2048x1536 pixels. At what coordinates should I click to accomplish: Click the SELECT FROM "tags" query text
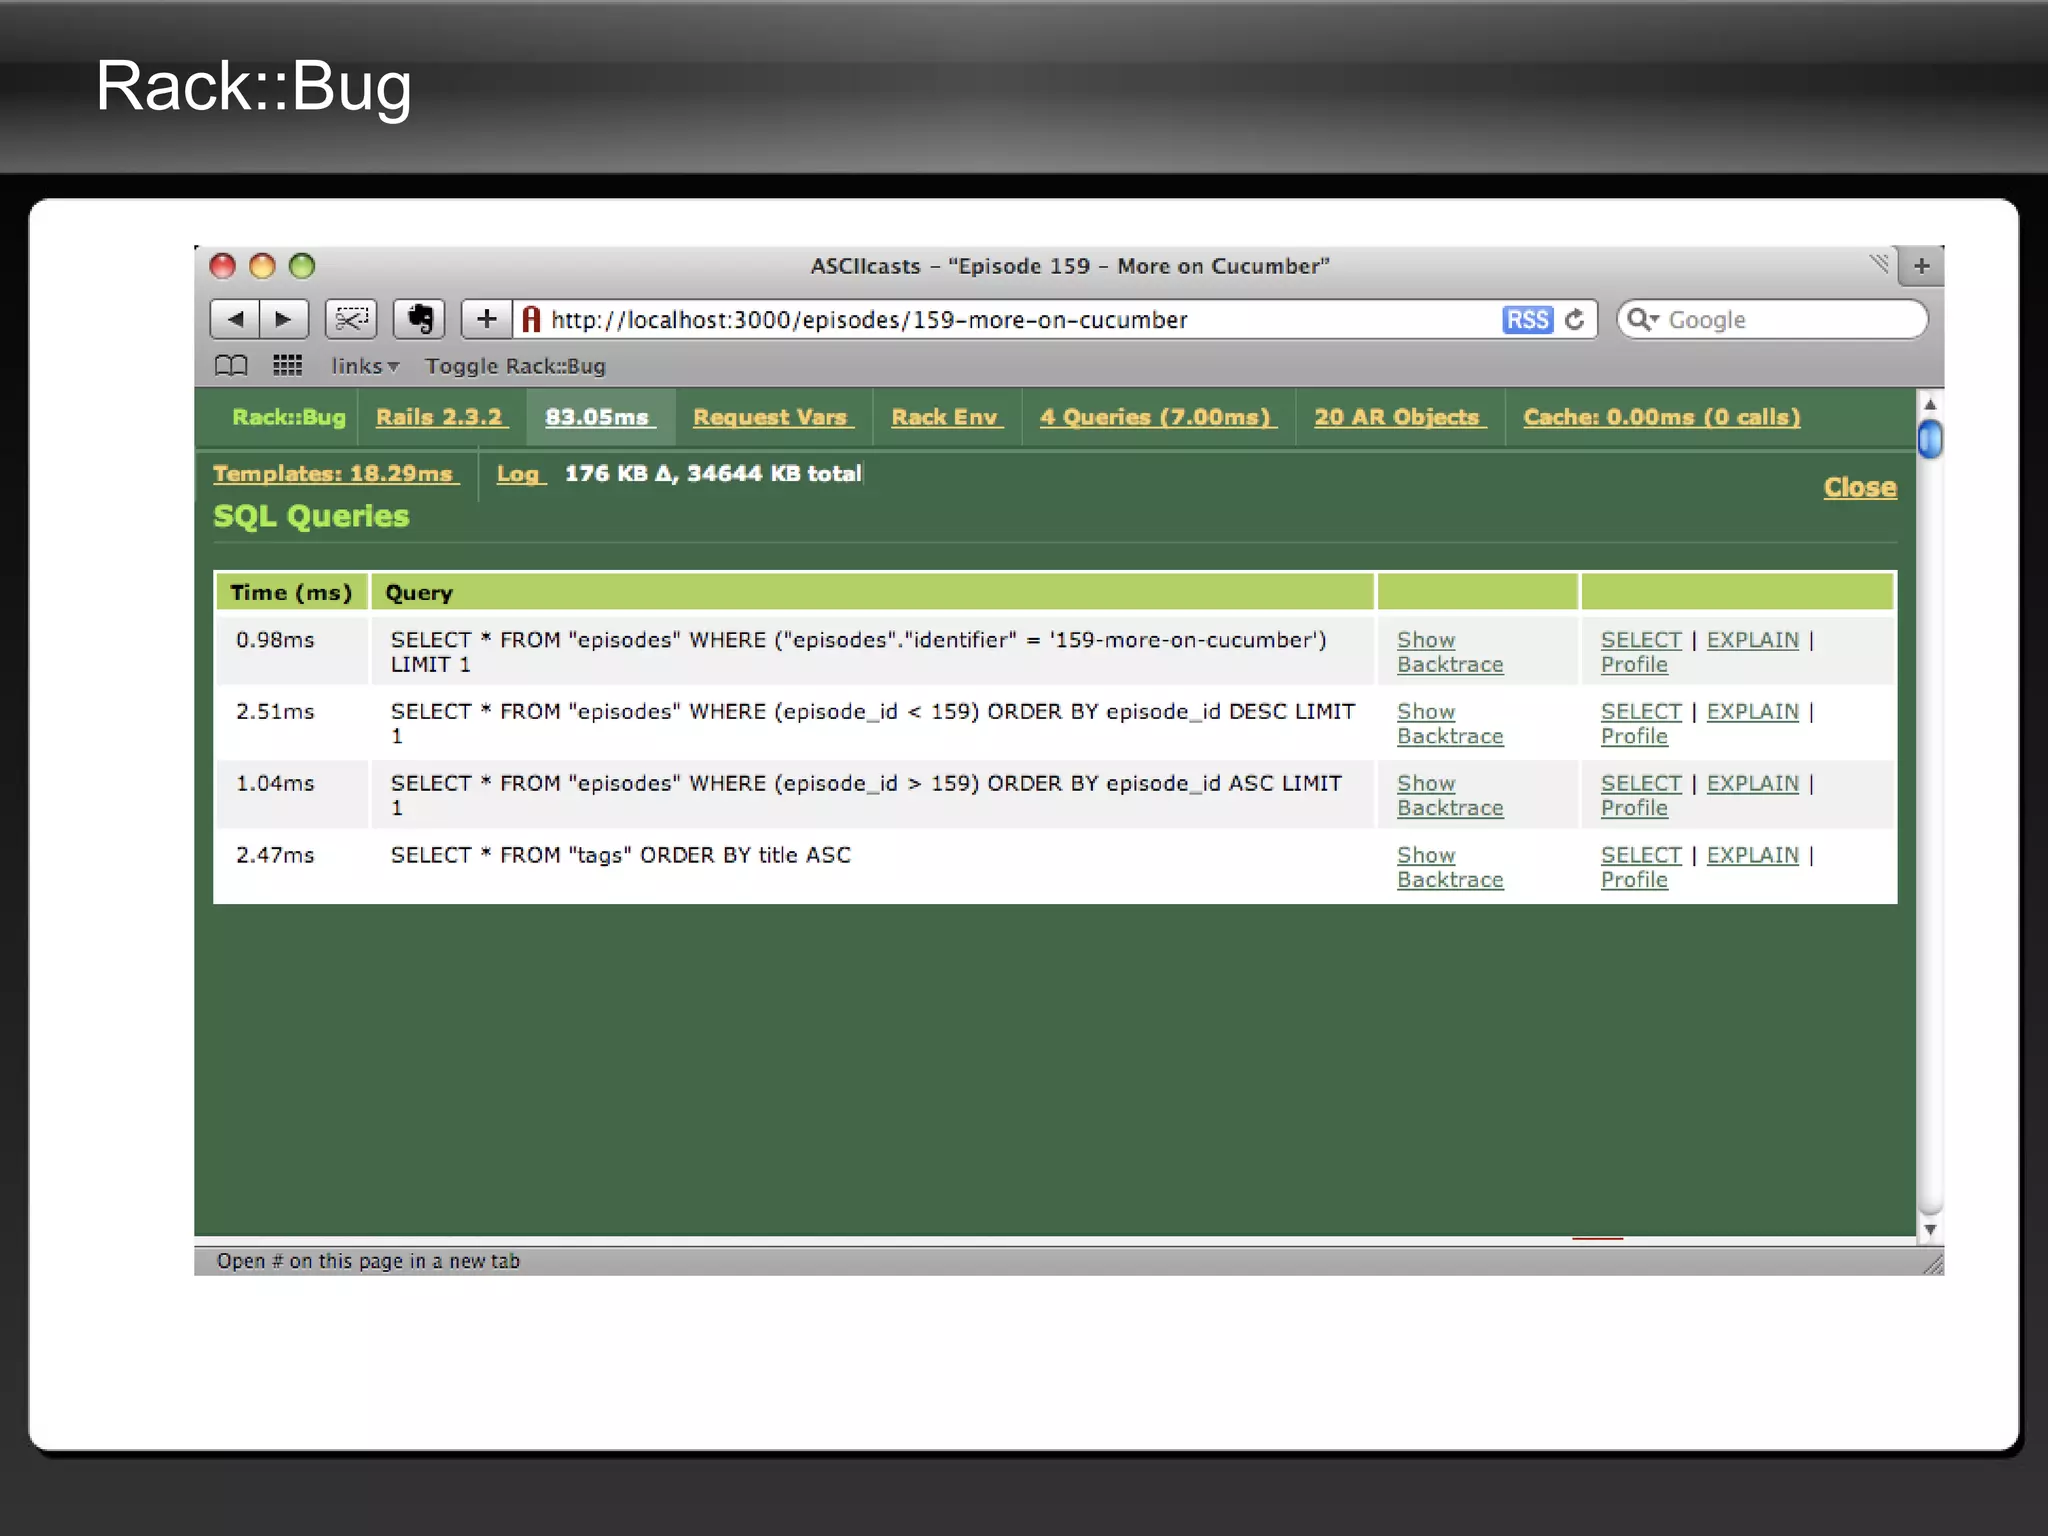[621, 856]
